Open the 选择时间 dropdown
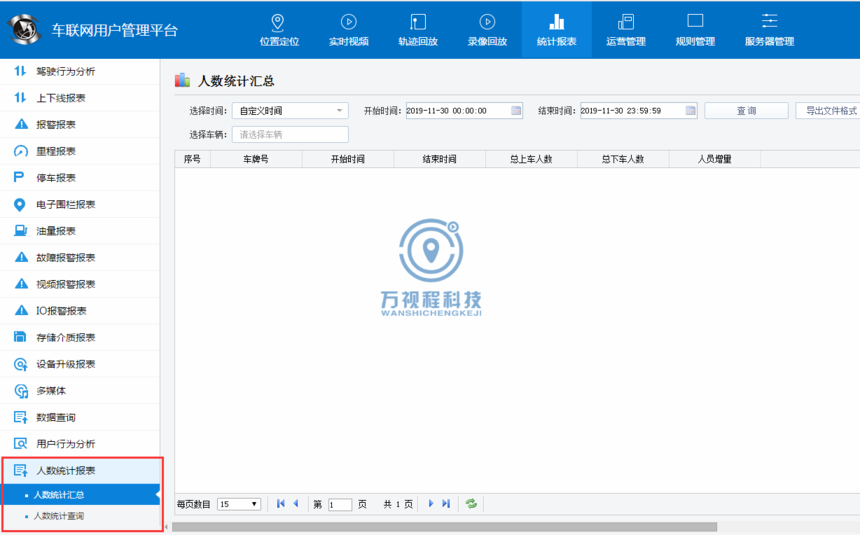 click(x=290, y=110)
